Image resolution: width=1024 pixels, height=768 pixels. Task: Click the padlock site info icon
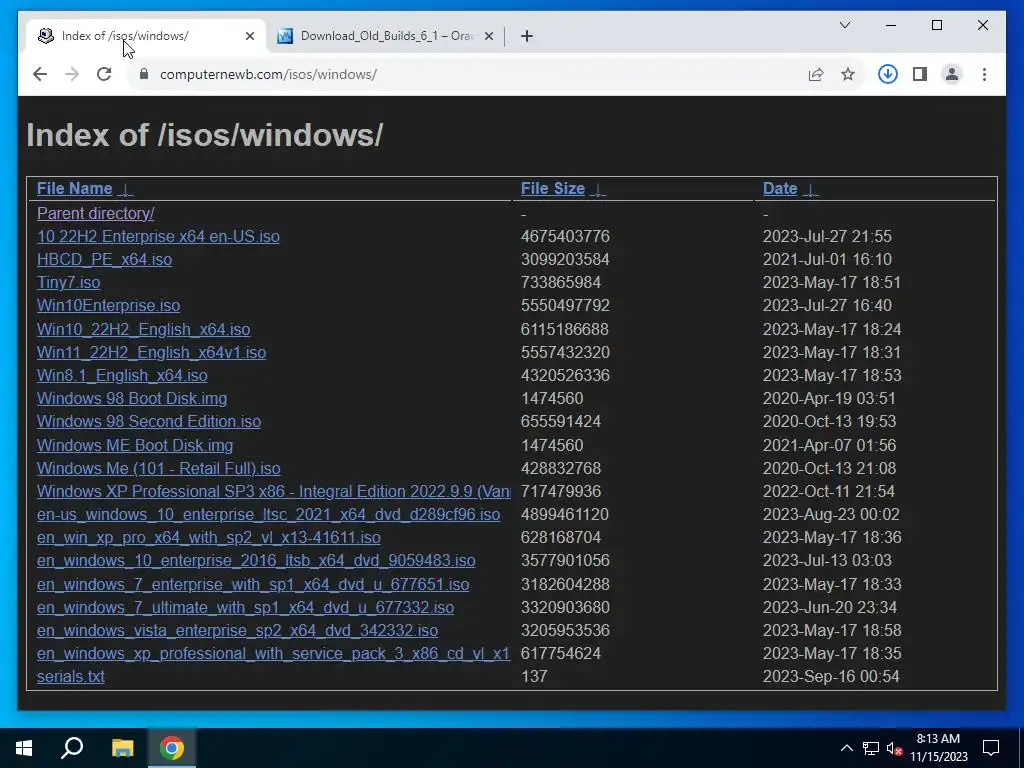tap(144, 74)
